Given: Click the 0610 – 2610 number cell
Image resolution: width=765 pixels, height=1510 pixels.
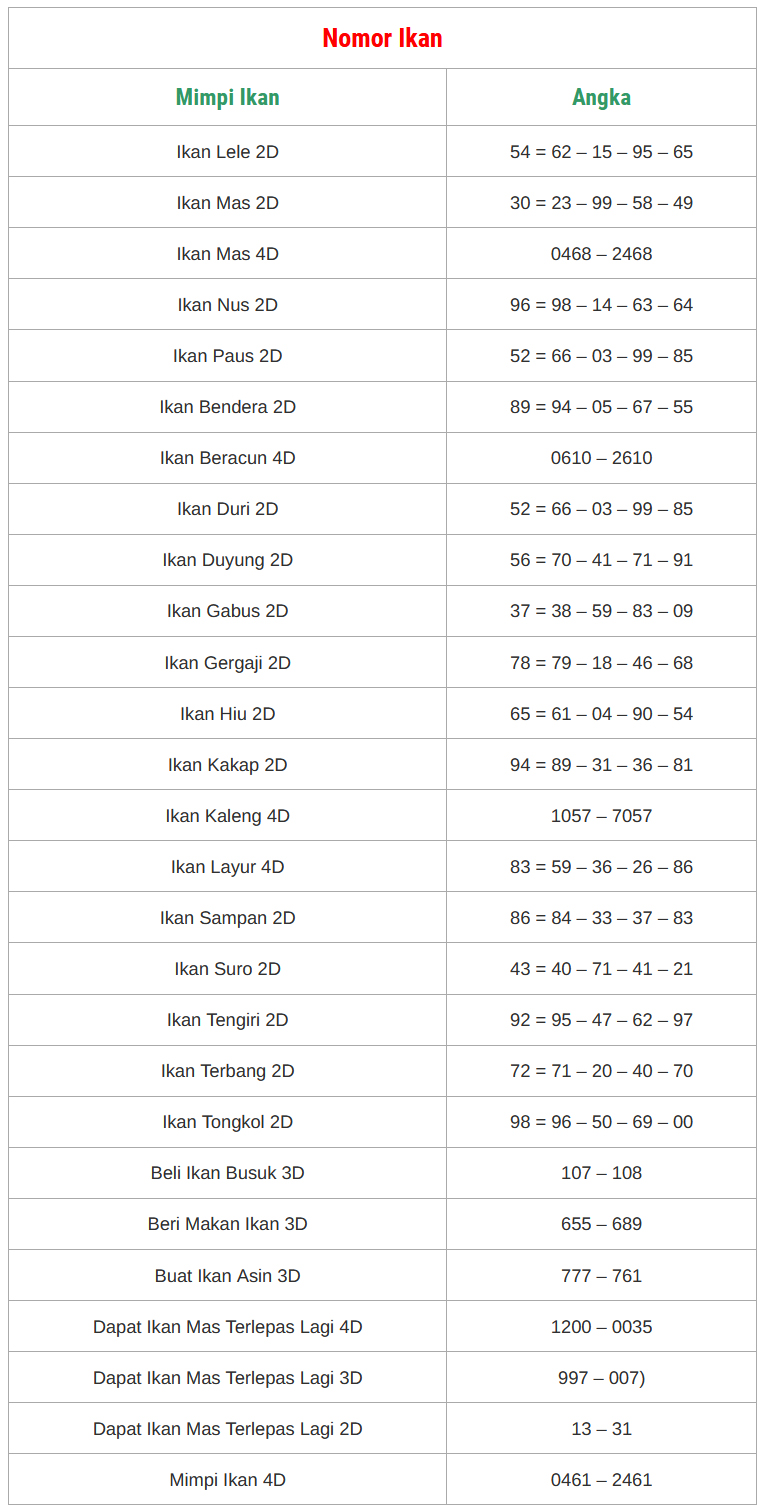Looking at the screenshot, I should coord(601,458).
